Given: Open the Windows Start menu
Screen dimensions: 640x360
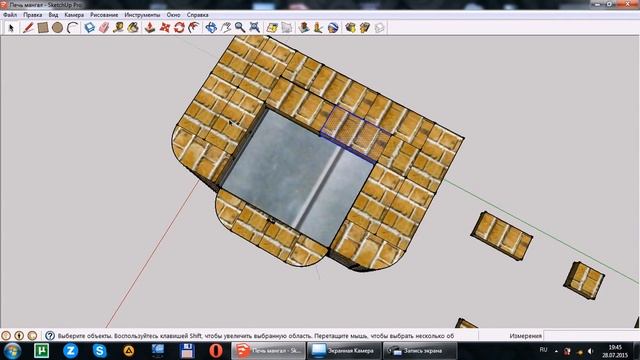Looking at the screenshot, I should coord(12,351).
